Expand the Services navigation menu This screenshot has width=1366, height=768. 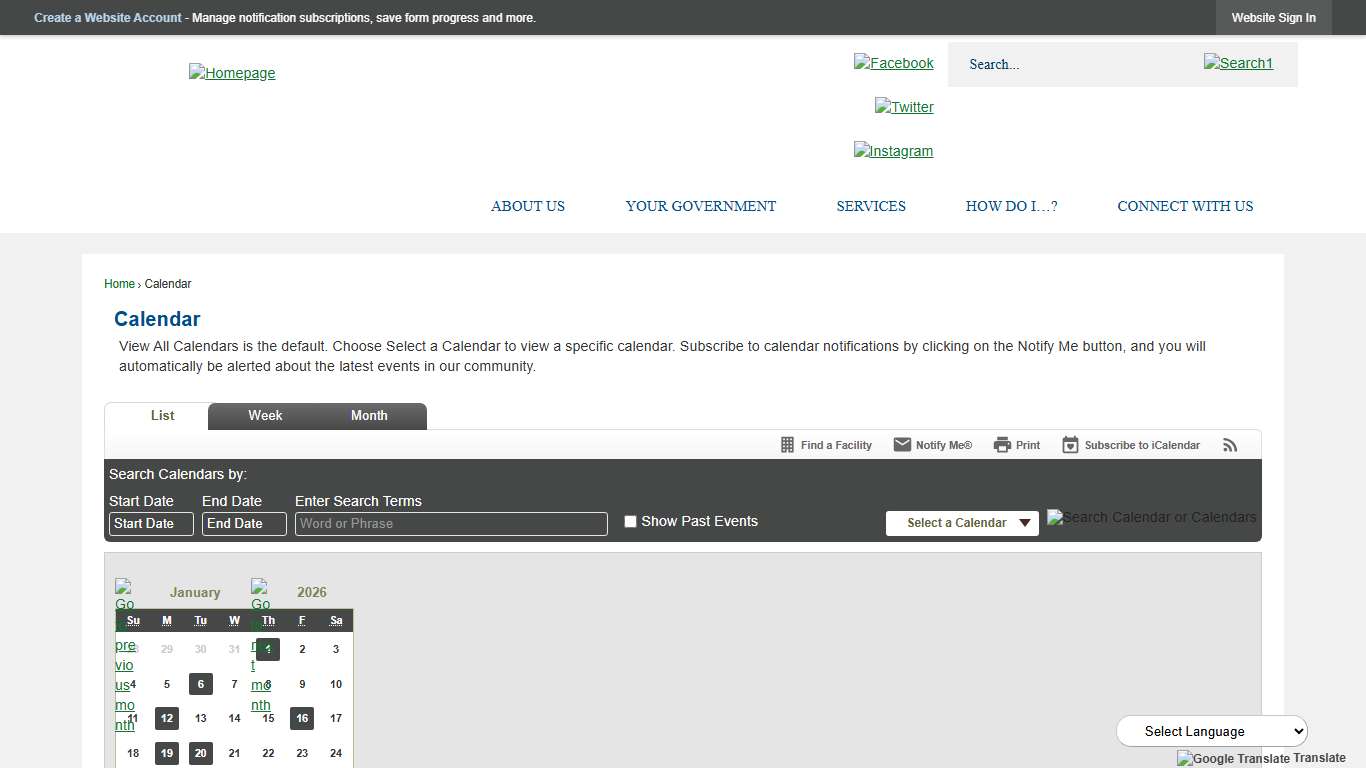pos(870,206)
